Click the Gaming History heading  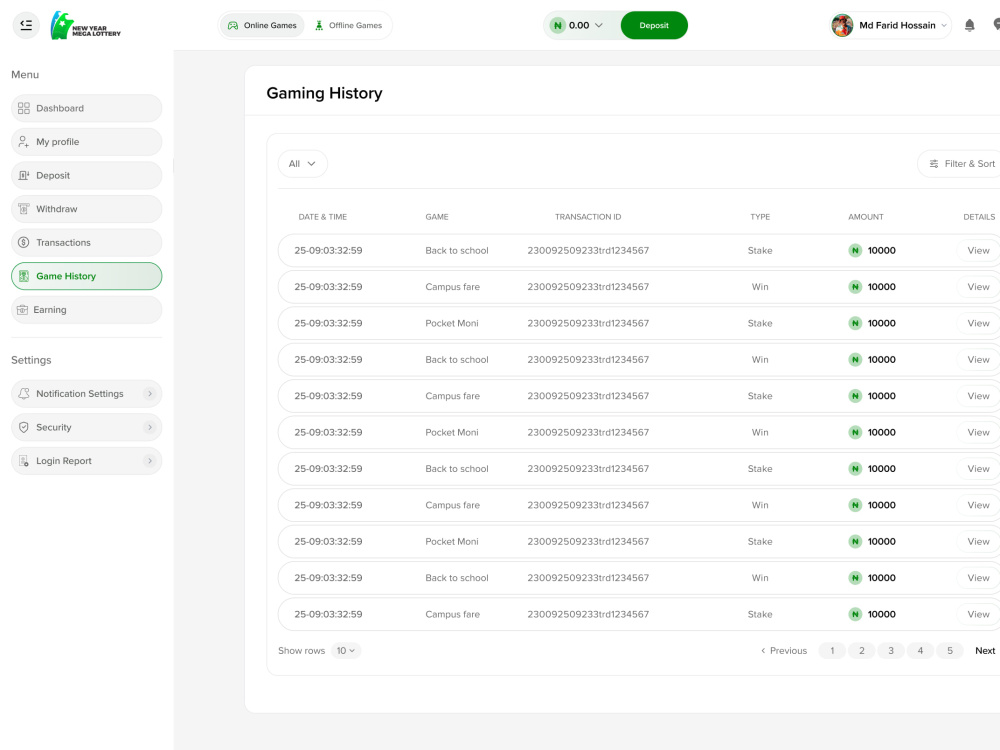(x=324, y=93)
